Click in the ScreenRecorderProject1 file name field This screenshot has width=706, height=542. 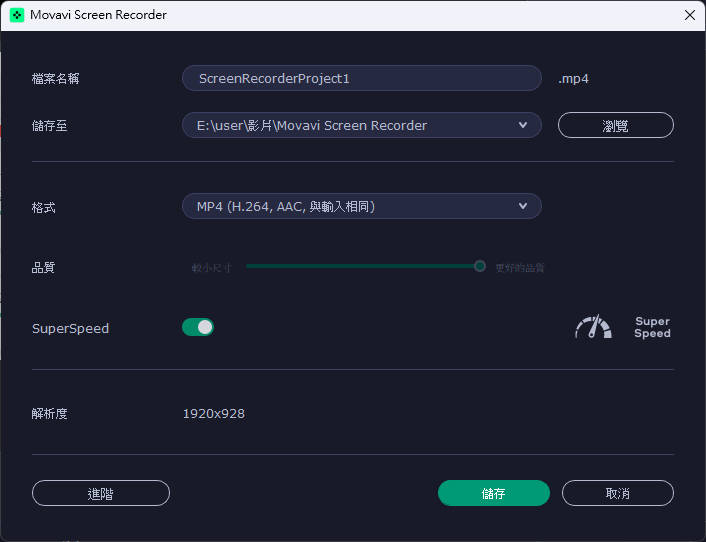click(x=362, y=78)
